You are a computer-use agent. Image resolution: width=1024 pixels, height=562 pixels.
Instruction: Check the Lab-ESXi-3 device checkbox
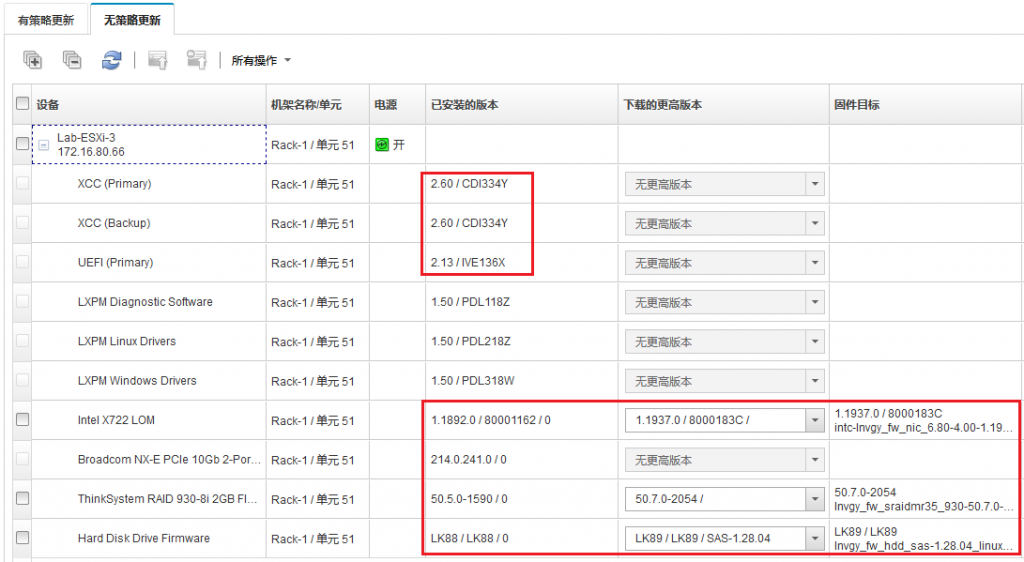point(22,143)
